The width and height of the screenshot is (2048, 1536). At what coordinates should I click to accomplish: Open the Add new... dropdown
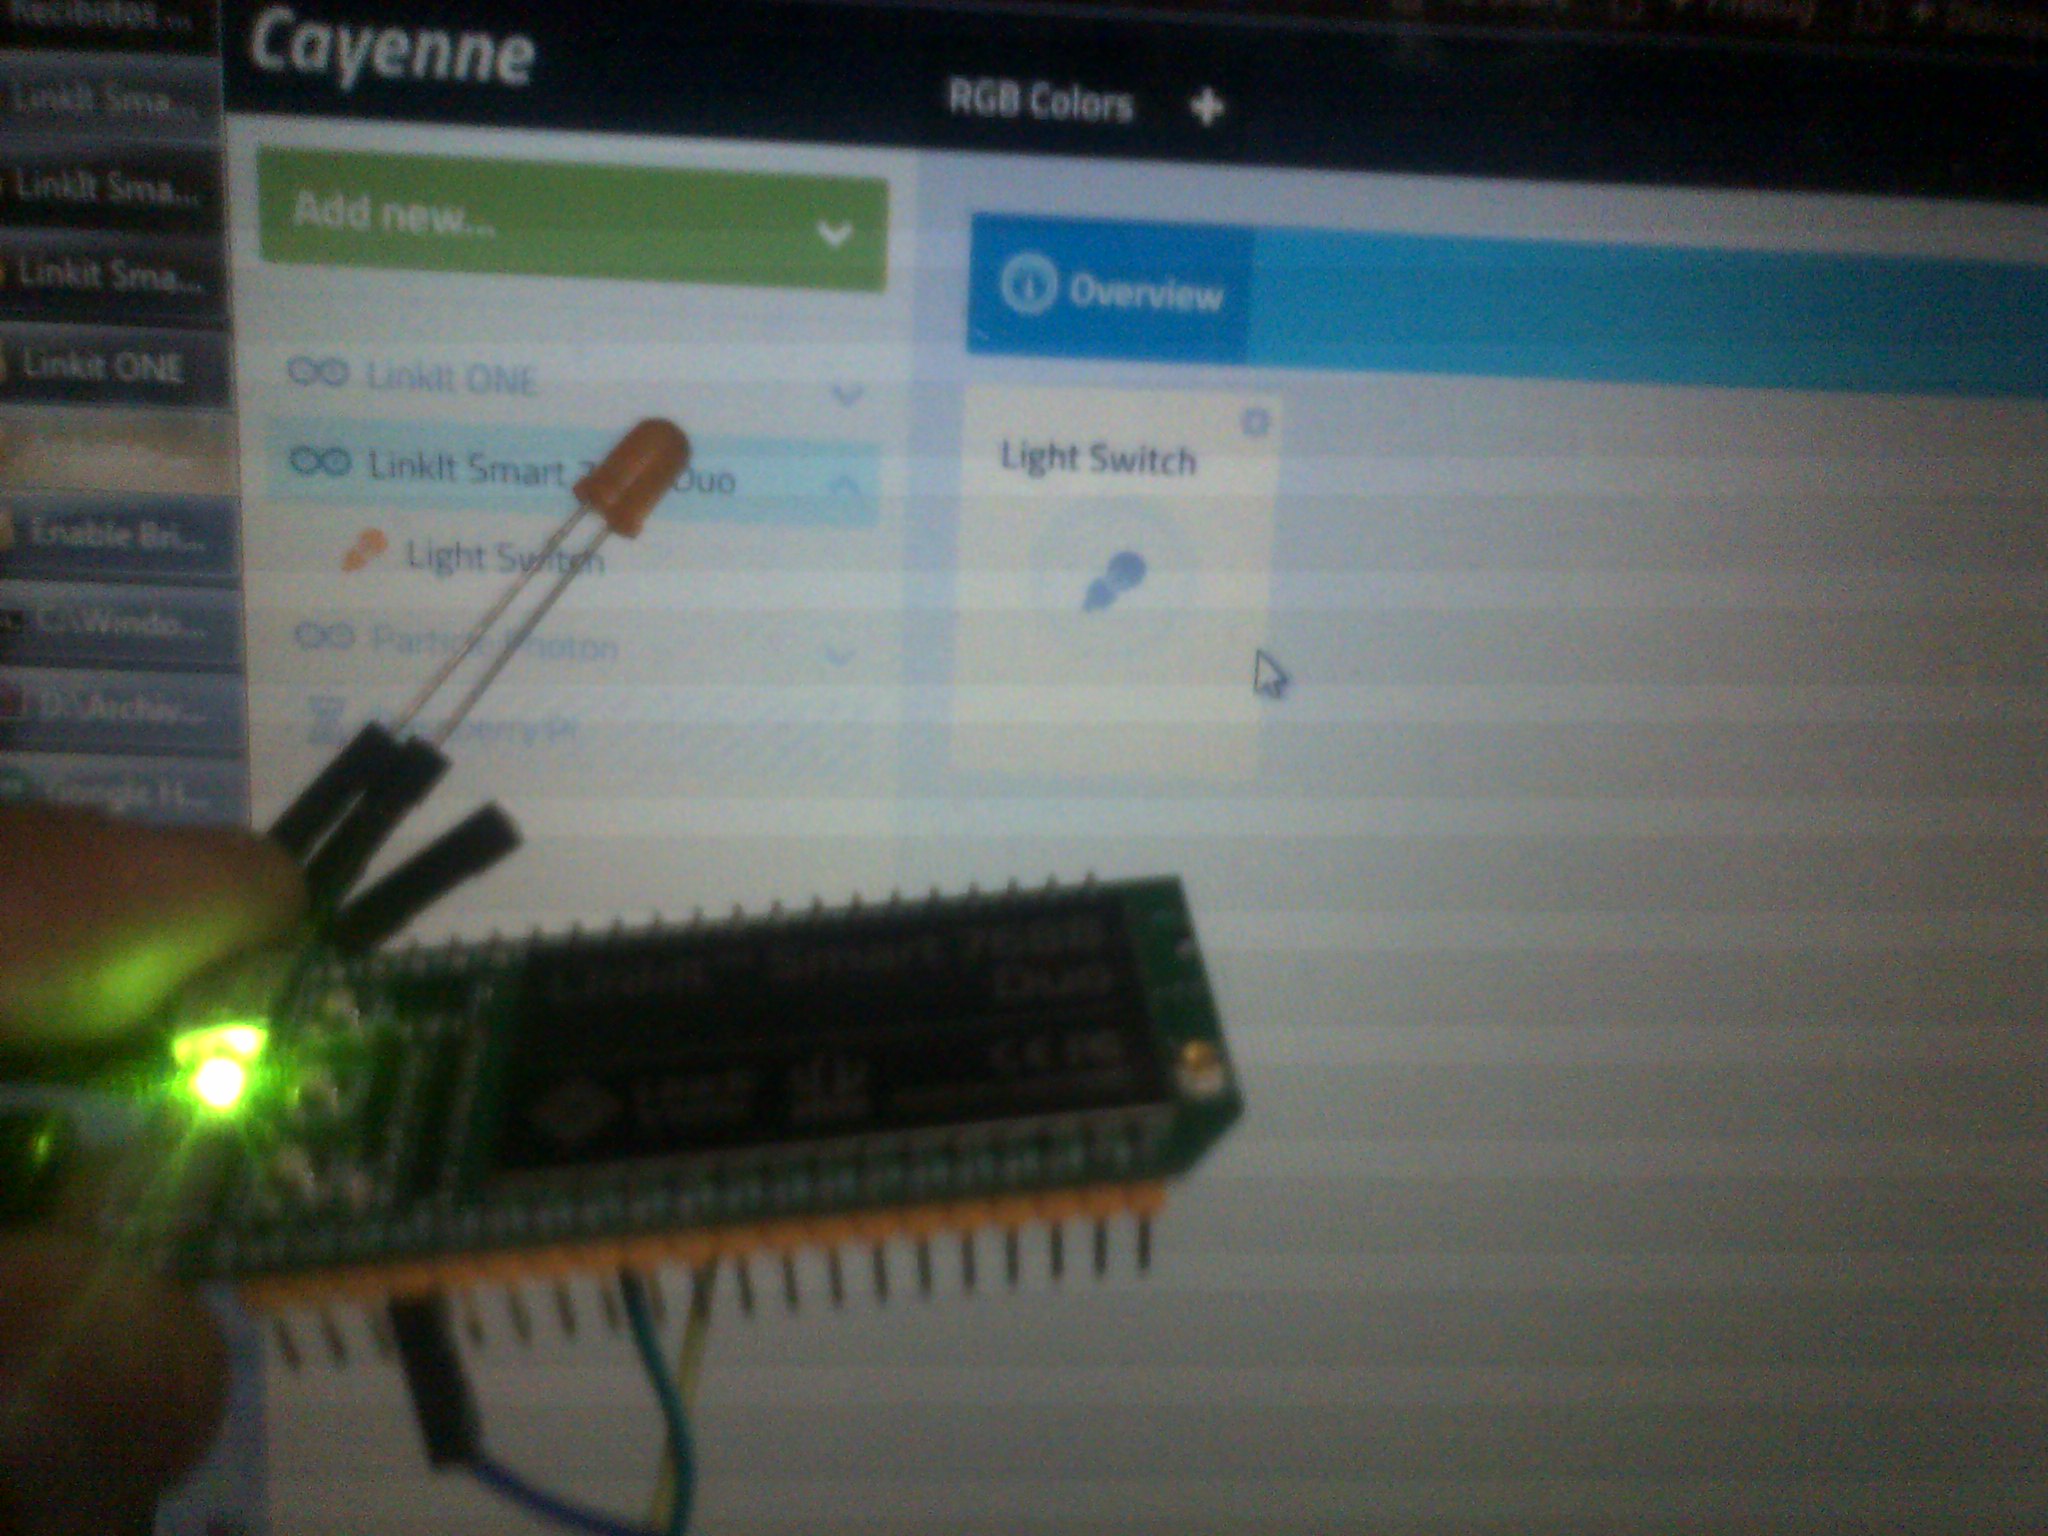572,219
